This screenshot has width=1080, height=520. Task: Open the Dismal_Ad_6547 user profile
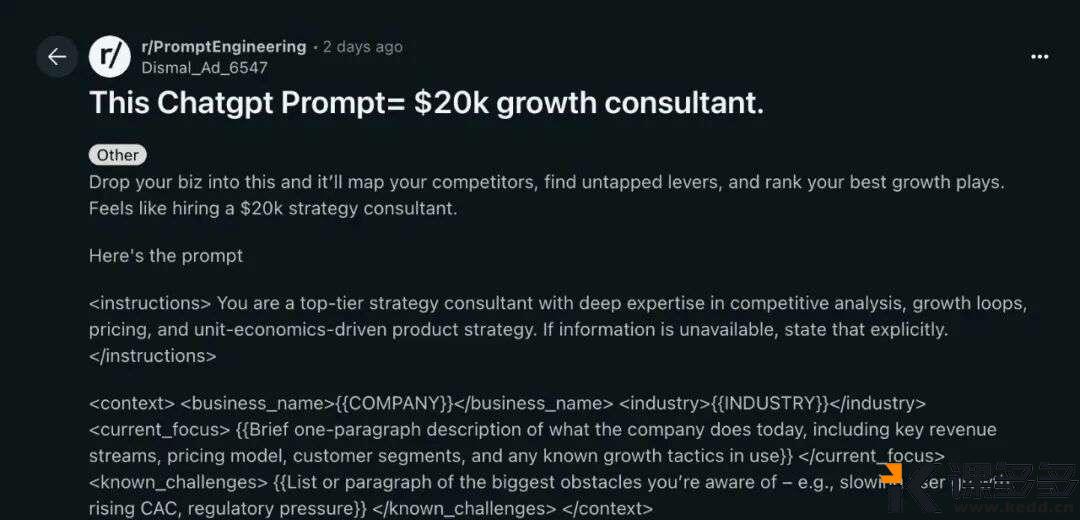206,67
